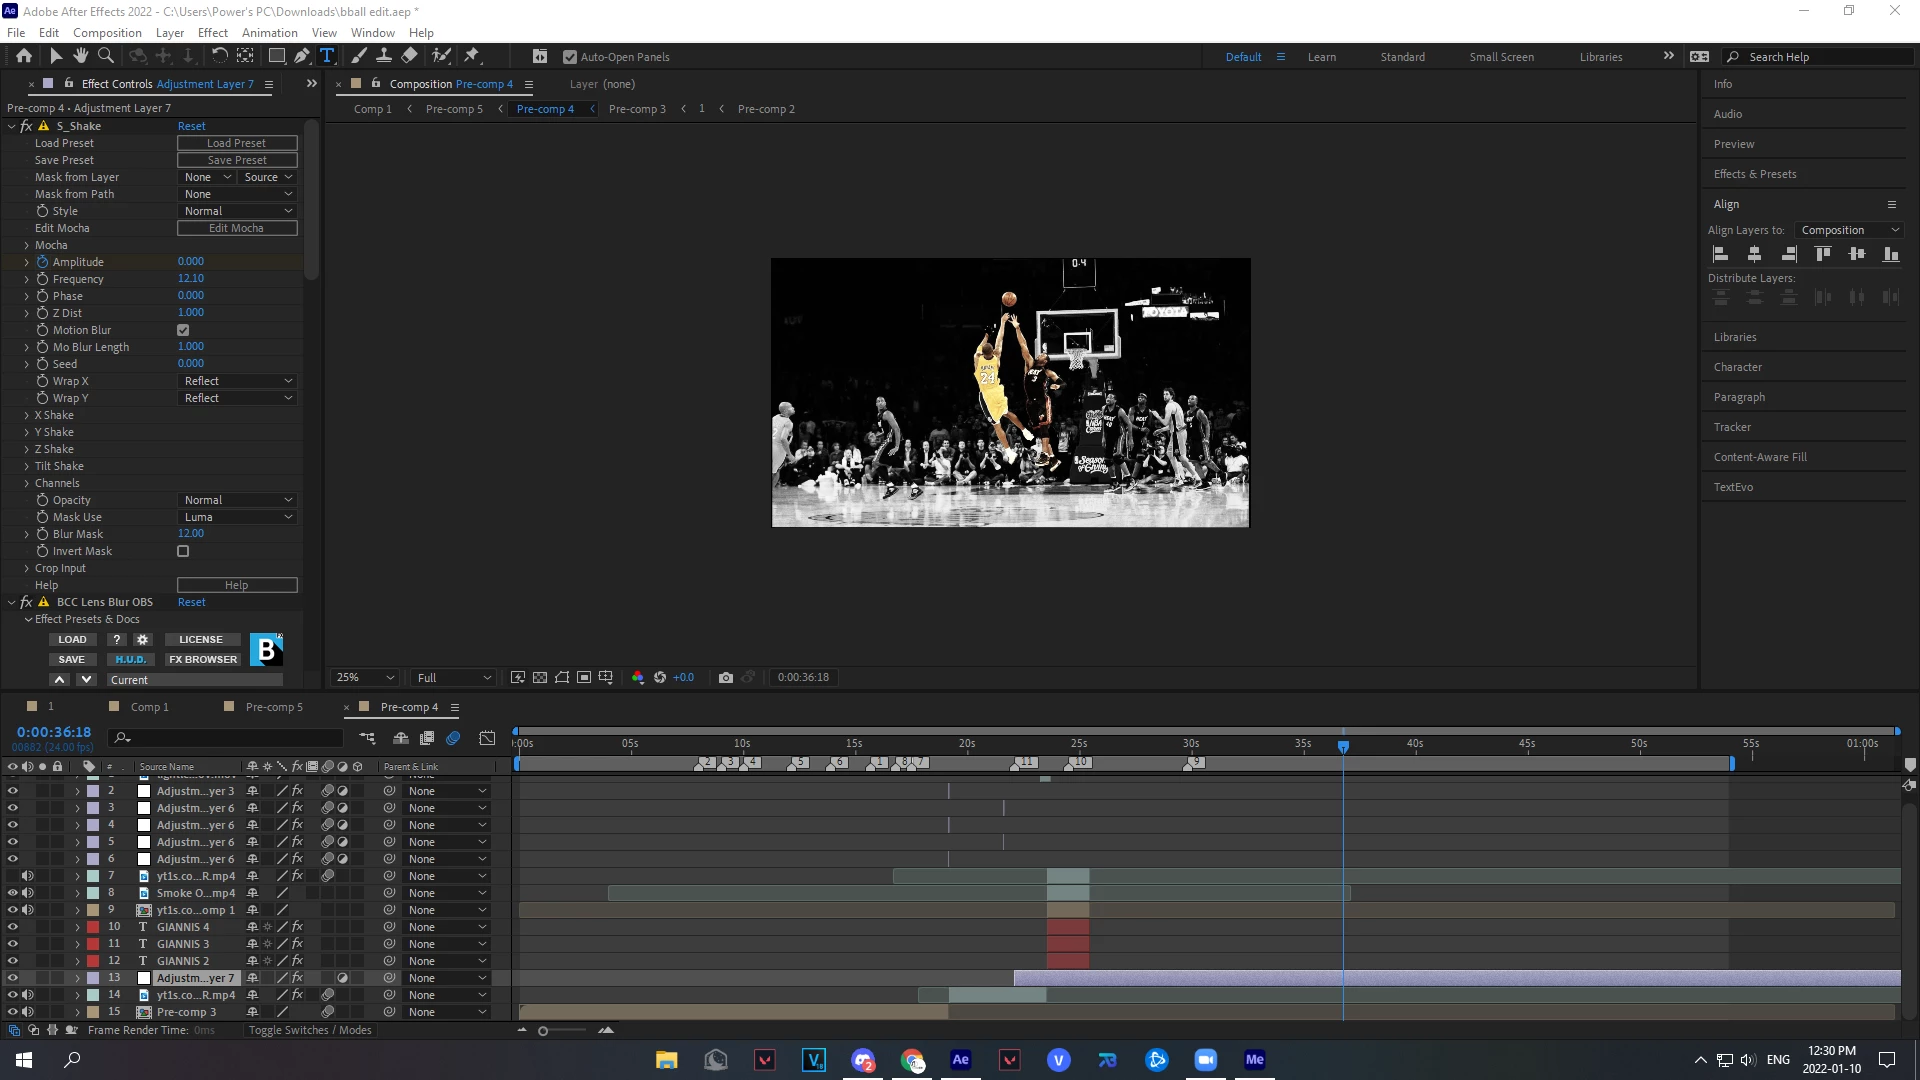Select the Clone Stamp tool
Image resolution: width=1920 pixels, height=1080 pixels.
pos(383,56)
